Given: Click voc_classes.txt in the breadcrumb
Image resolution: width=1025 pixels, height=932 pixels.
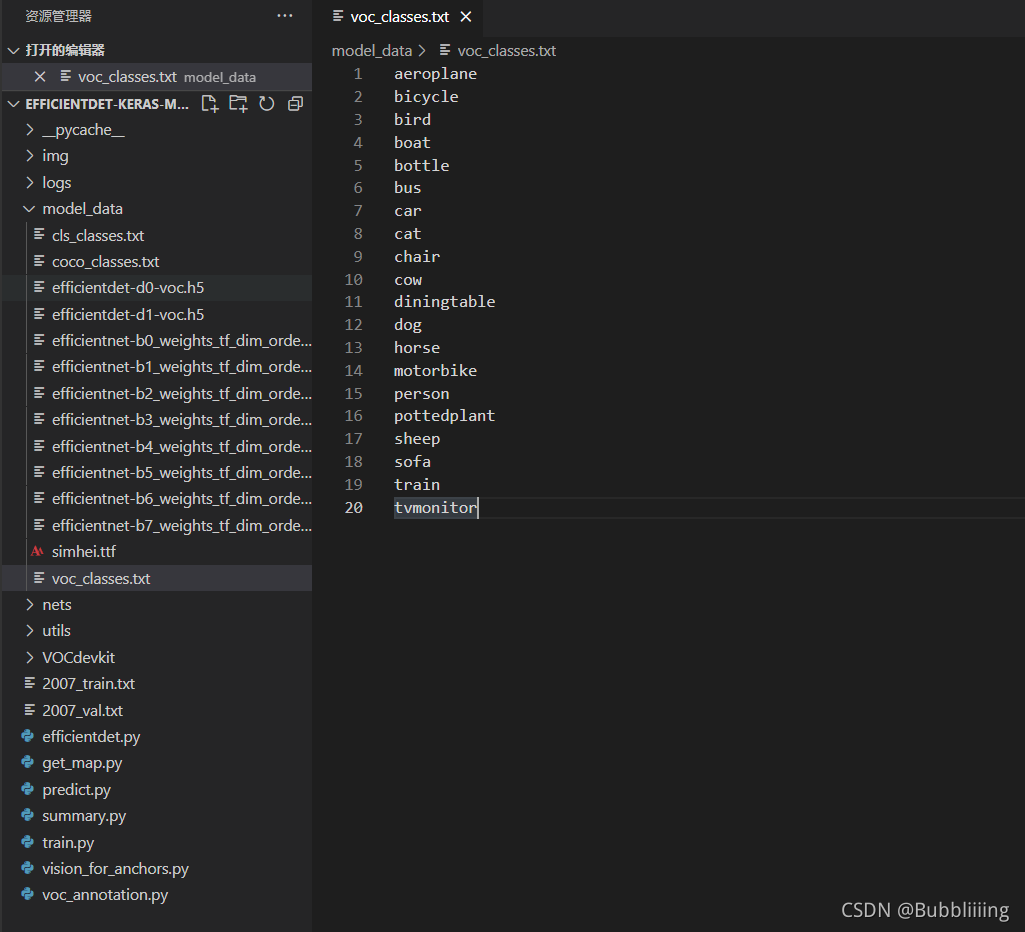Looking at the screenshot, I should (507, 51).
